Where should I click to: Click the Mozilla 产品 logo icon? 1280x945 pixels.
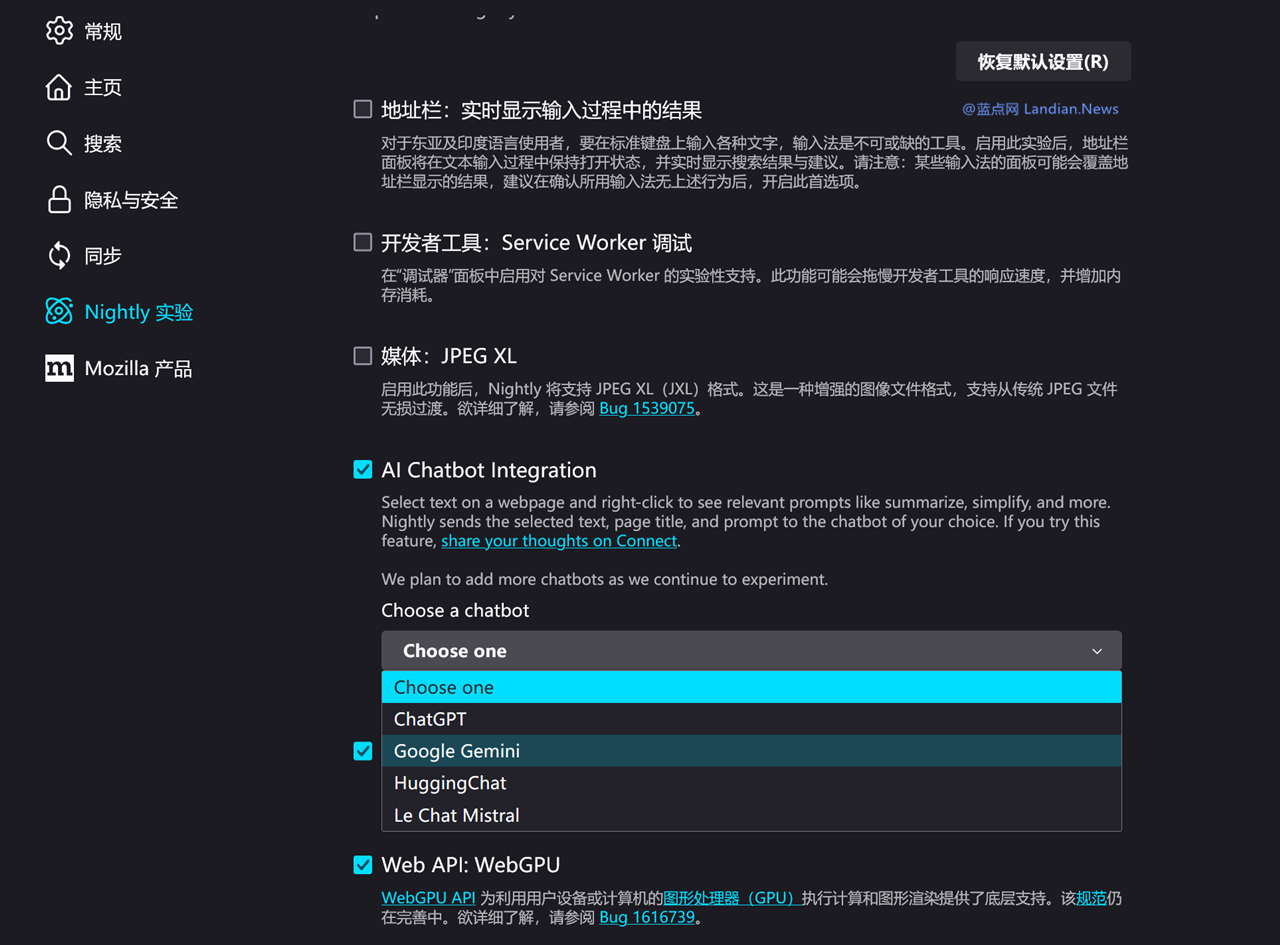59,368
